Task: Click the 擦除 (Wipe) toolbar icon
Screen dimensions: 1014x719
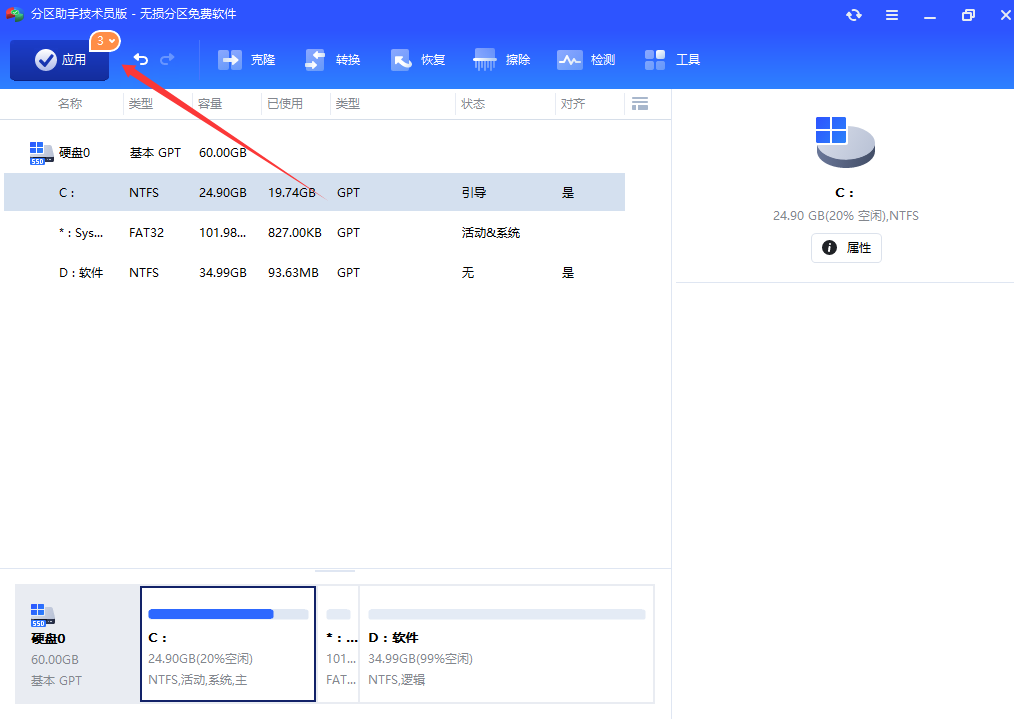Action: click(x=485, y=59)
